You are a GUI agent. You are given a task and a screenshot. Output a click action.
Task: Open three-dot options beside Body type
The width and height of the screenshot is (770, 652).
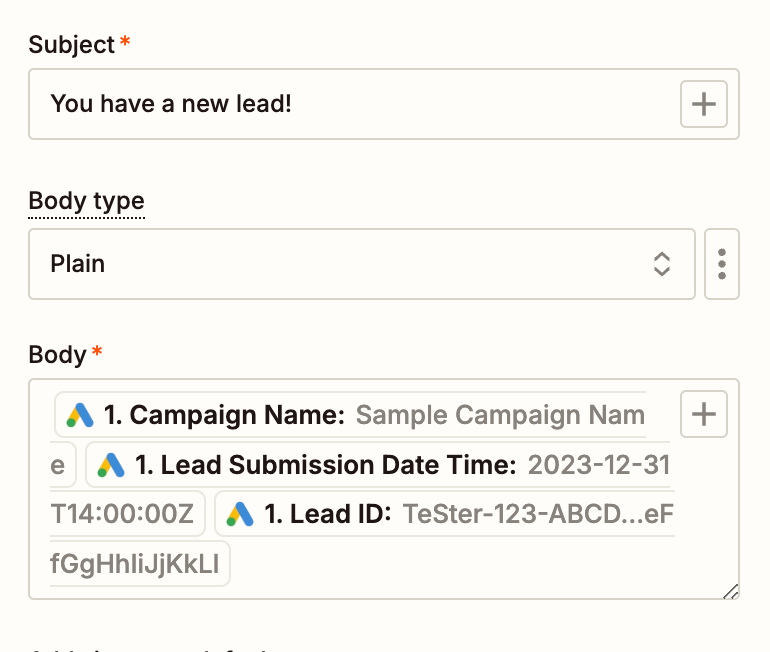click(721, 264)
